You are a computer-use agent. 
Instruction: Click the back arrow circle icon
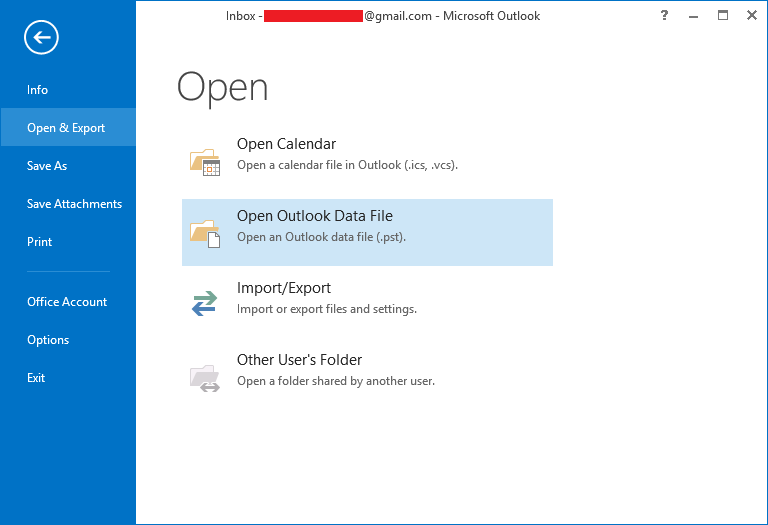(41, 37)
